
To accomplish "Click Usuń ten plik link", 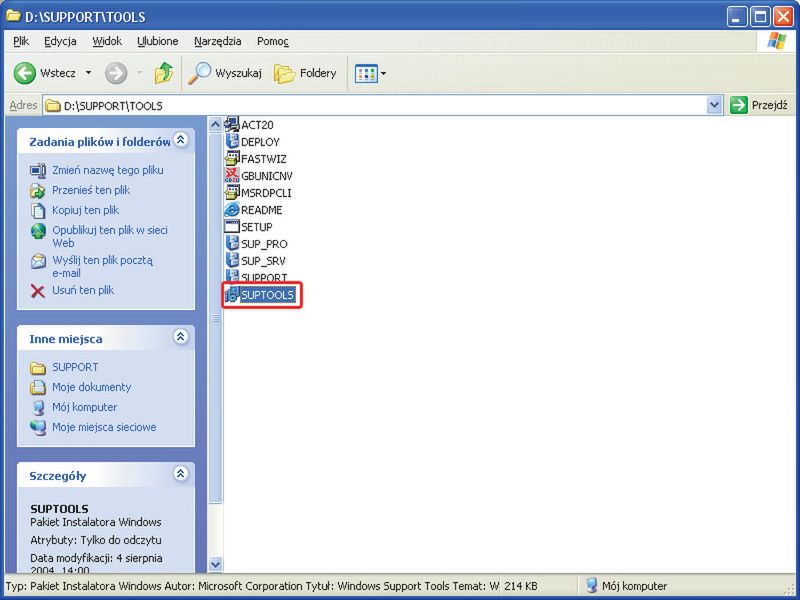I will point(83,290).
